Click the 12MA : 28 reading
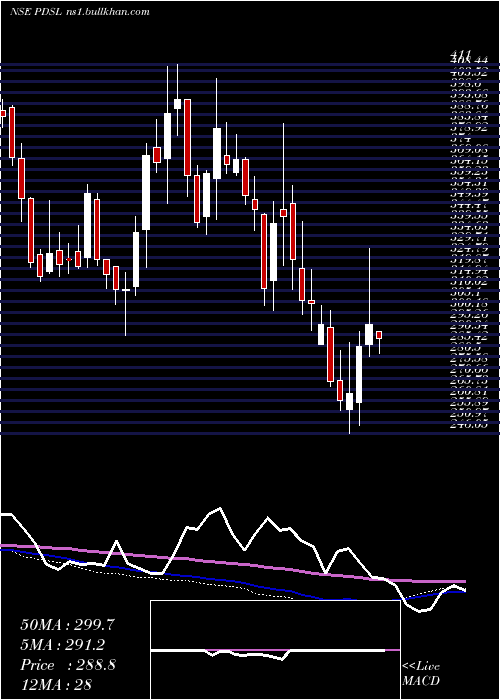The height and width of the screenshot is (700, 500). (56, 685)
